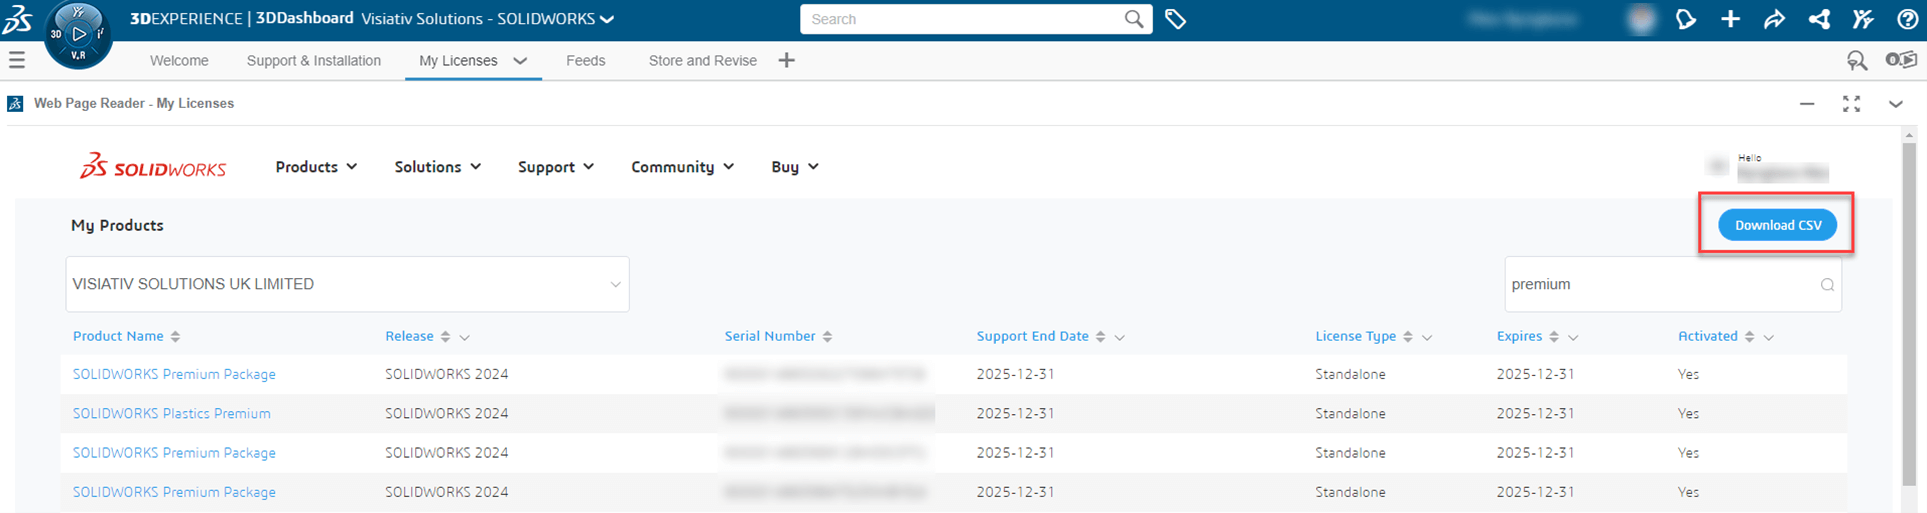Screen dimensions: 1927x513
Task: Open the hamburger menu icon
Action: 17,61
